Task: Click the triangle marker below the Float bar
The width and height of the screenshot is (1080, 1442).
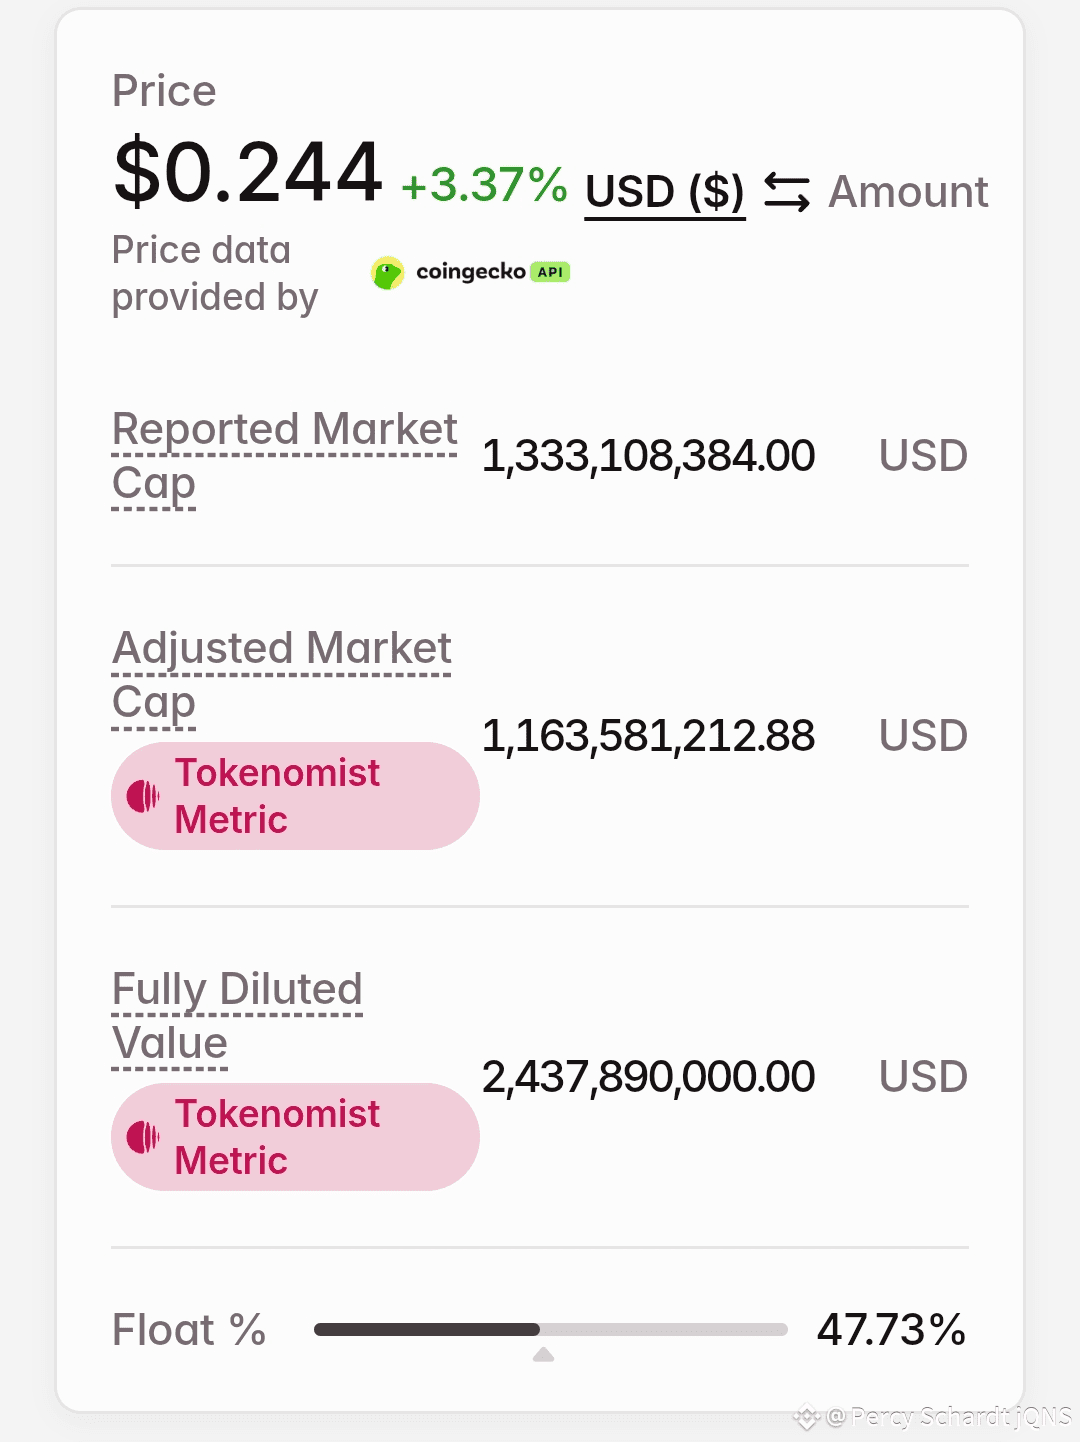Action: click(x=543, y=1355)
